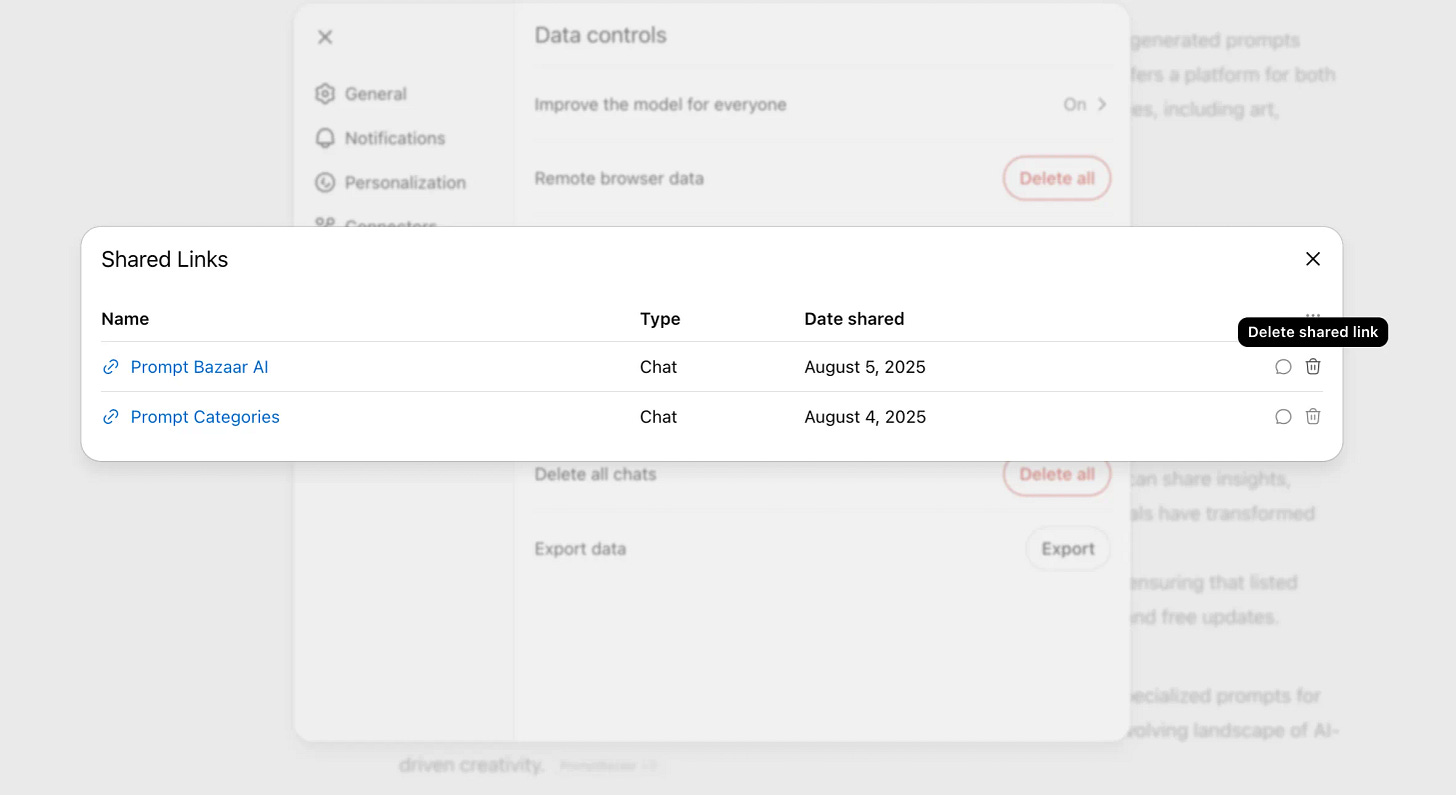Click Chat type in Prompt Categories row
Viewport: 1456px width, 795px height.
658,417
